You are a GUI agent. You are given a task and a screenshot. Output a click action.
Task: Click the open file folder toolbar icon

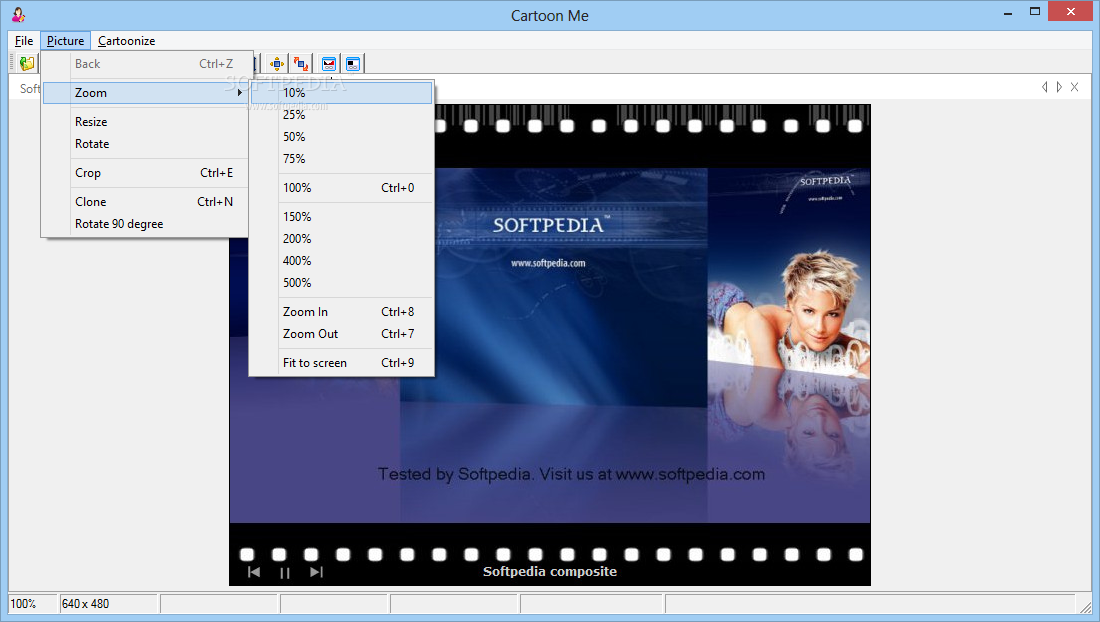27,64
